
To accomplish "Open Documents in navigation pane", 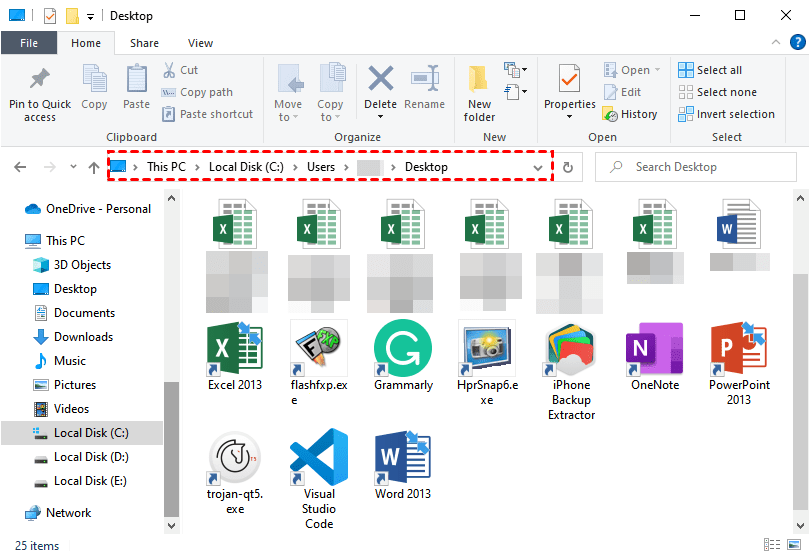I will (x=74, y=313).
